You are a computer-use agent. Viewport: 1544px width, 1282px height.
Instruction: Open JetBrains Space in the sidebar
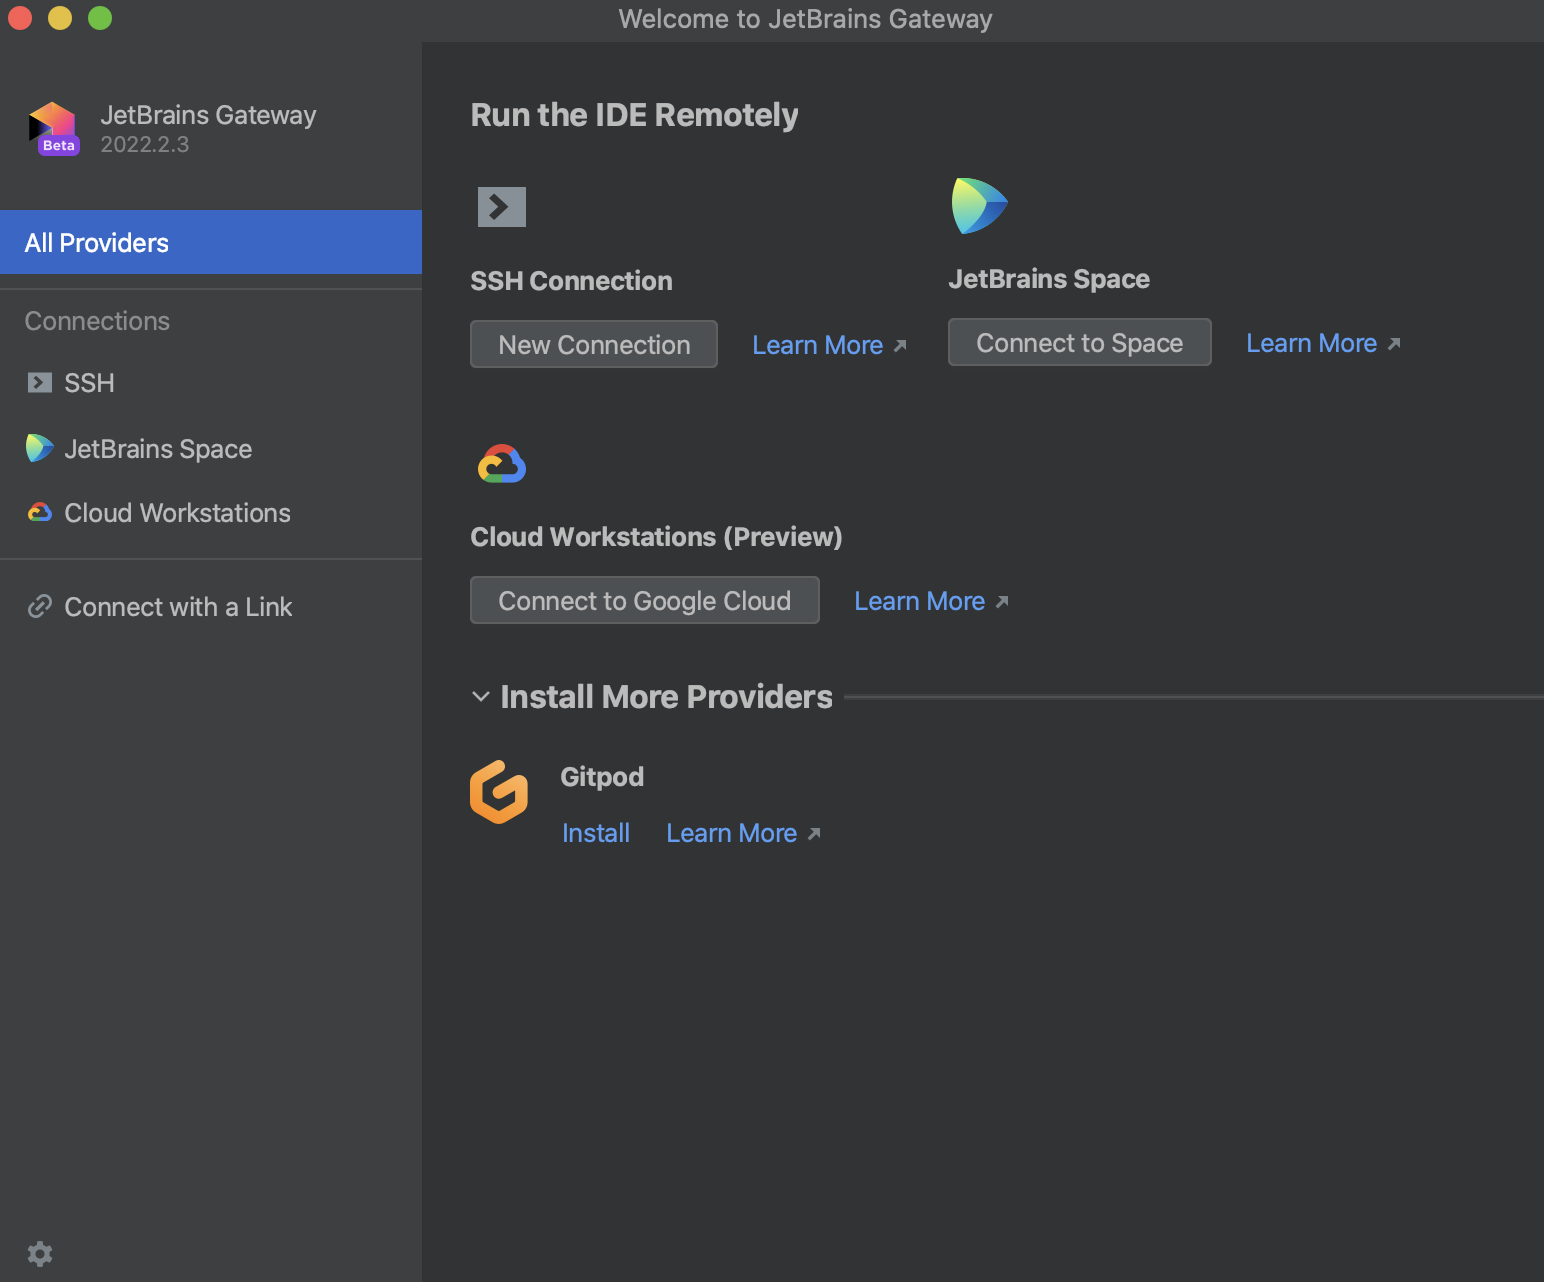click(157, 449)
